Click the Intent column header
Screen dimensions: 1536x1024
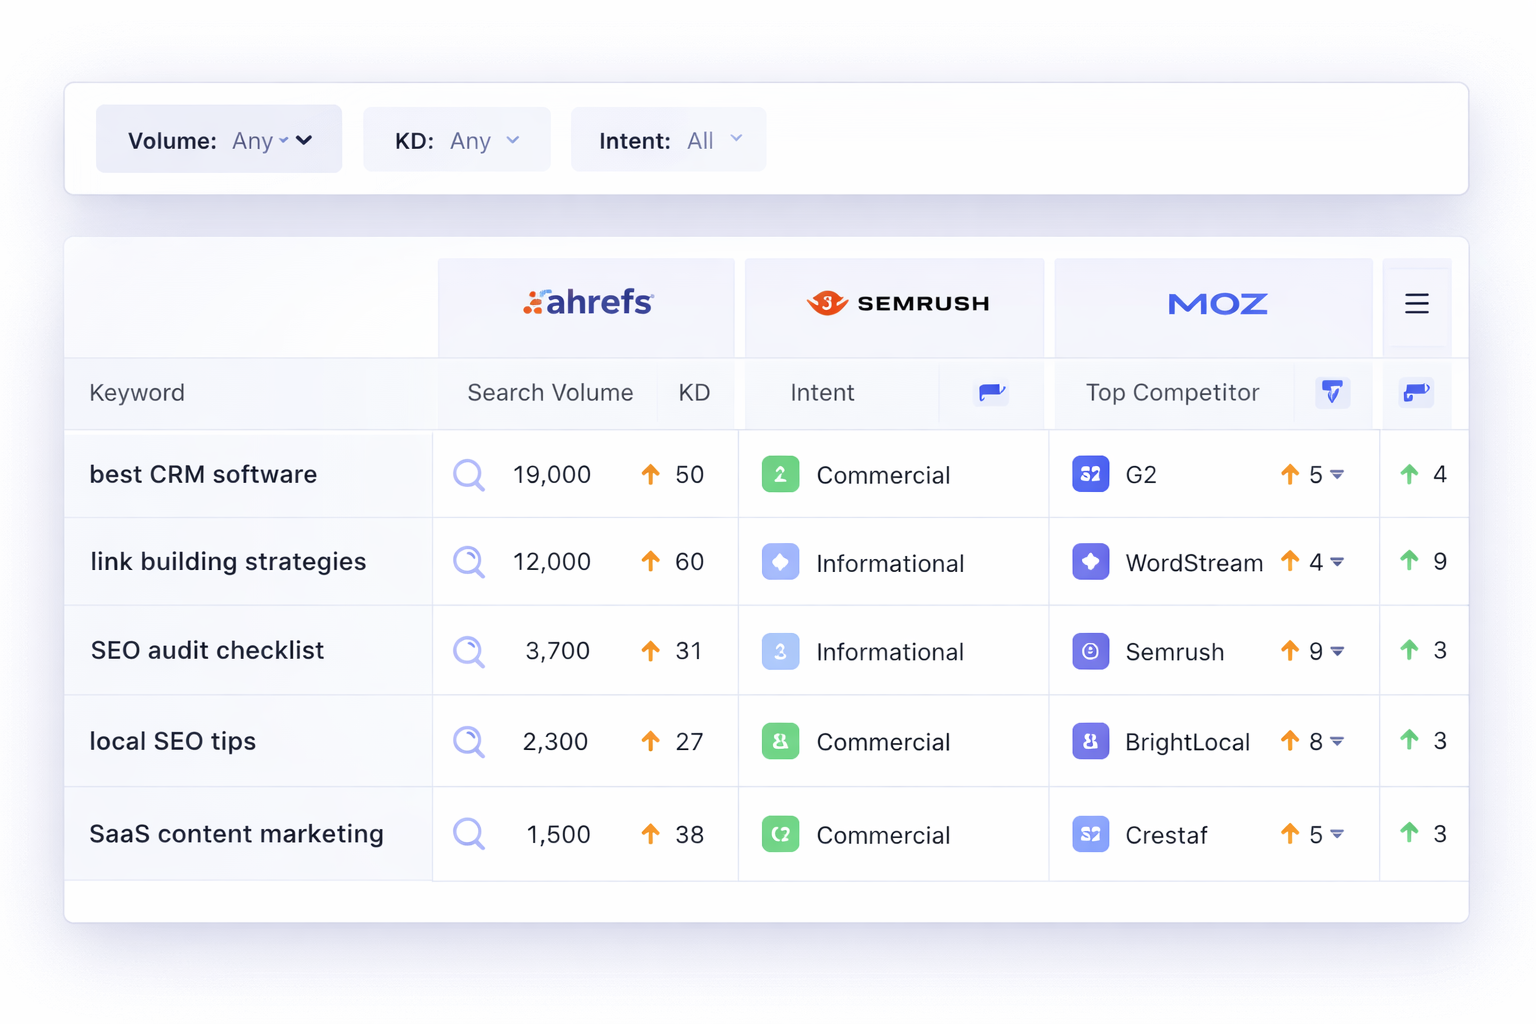(x=822, y=393)
